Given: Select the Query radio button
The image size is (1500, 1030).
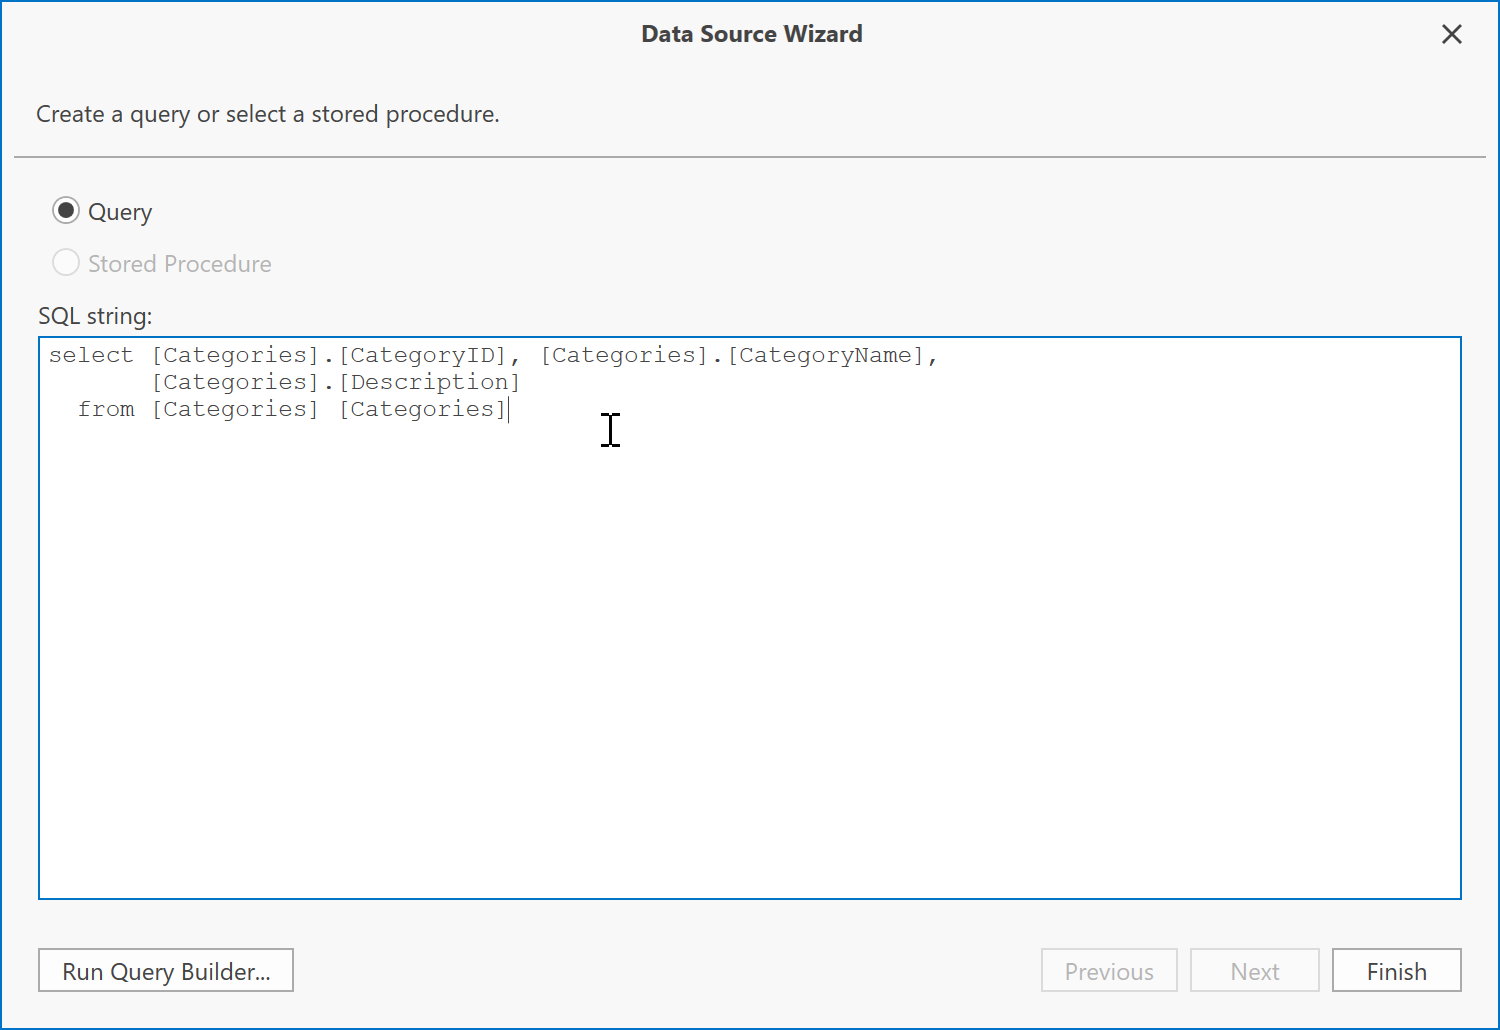Looking at the screenshot, I should click(66, 211).
